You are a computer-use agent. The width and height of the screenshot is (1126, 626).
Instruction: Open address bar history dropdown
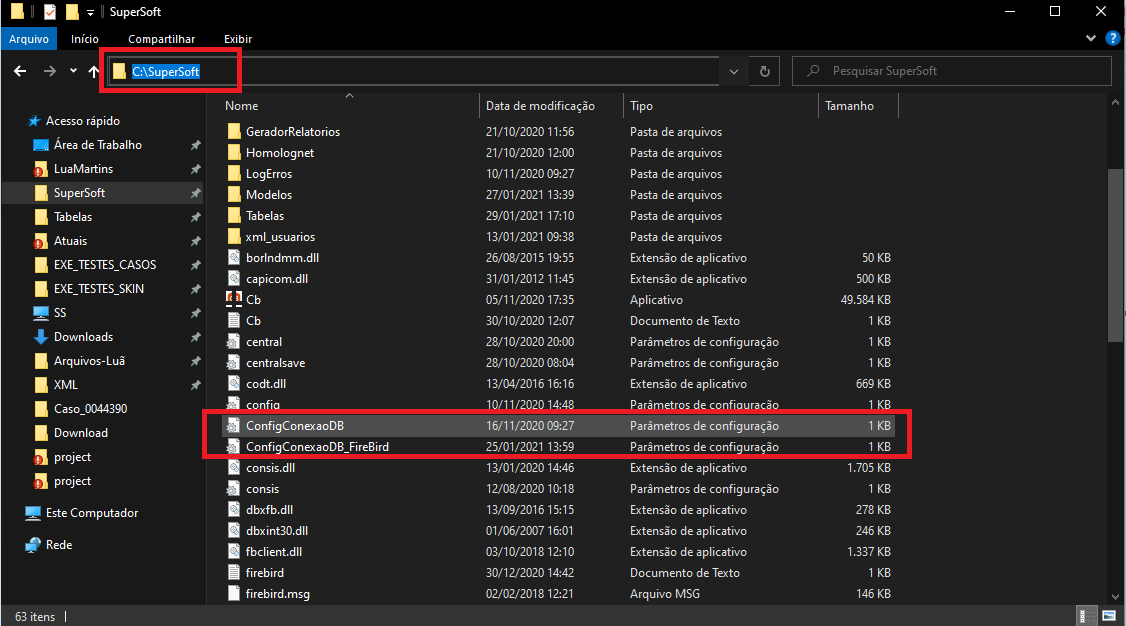pos(734,71)
